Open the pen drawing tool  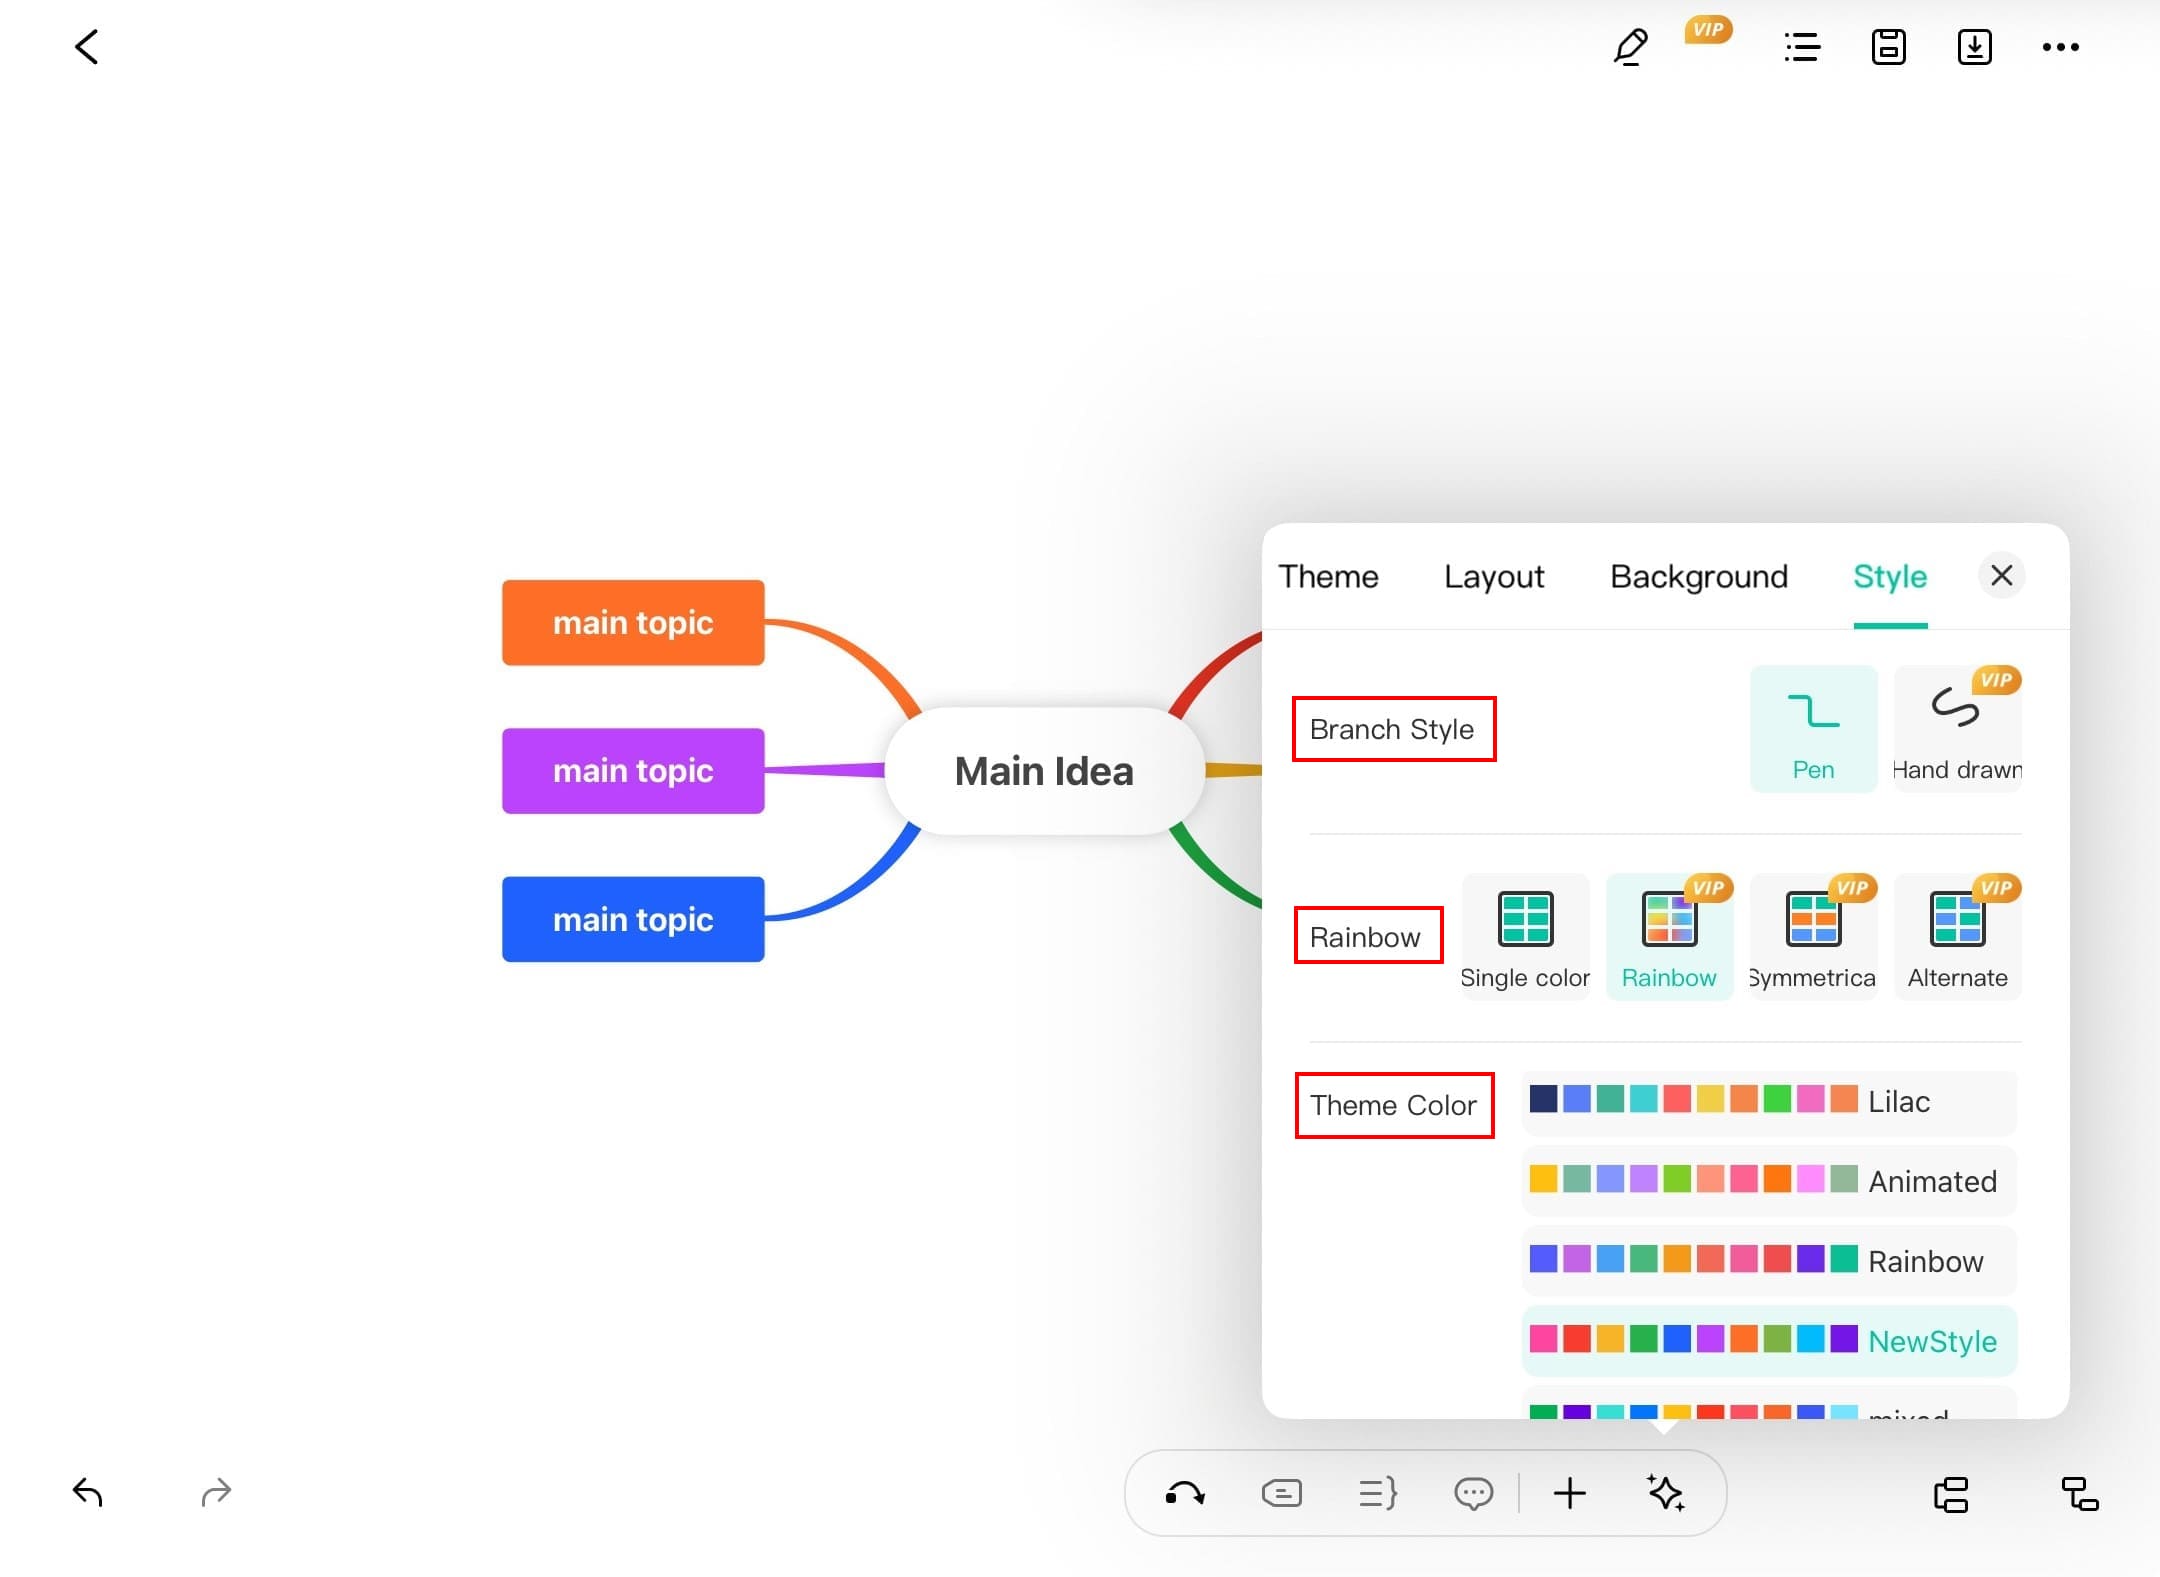[1630, 47]
